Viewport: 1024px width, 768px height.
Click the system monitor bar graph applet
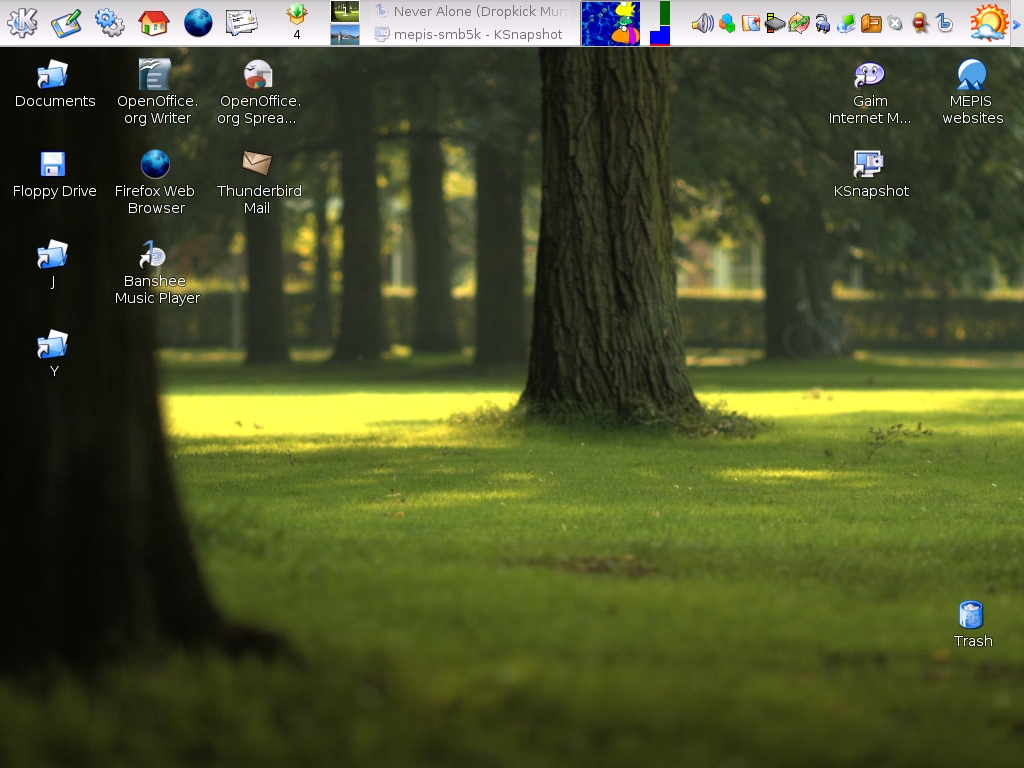[660, 23]
